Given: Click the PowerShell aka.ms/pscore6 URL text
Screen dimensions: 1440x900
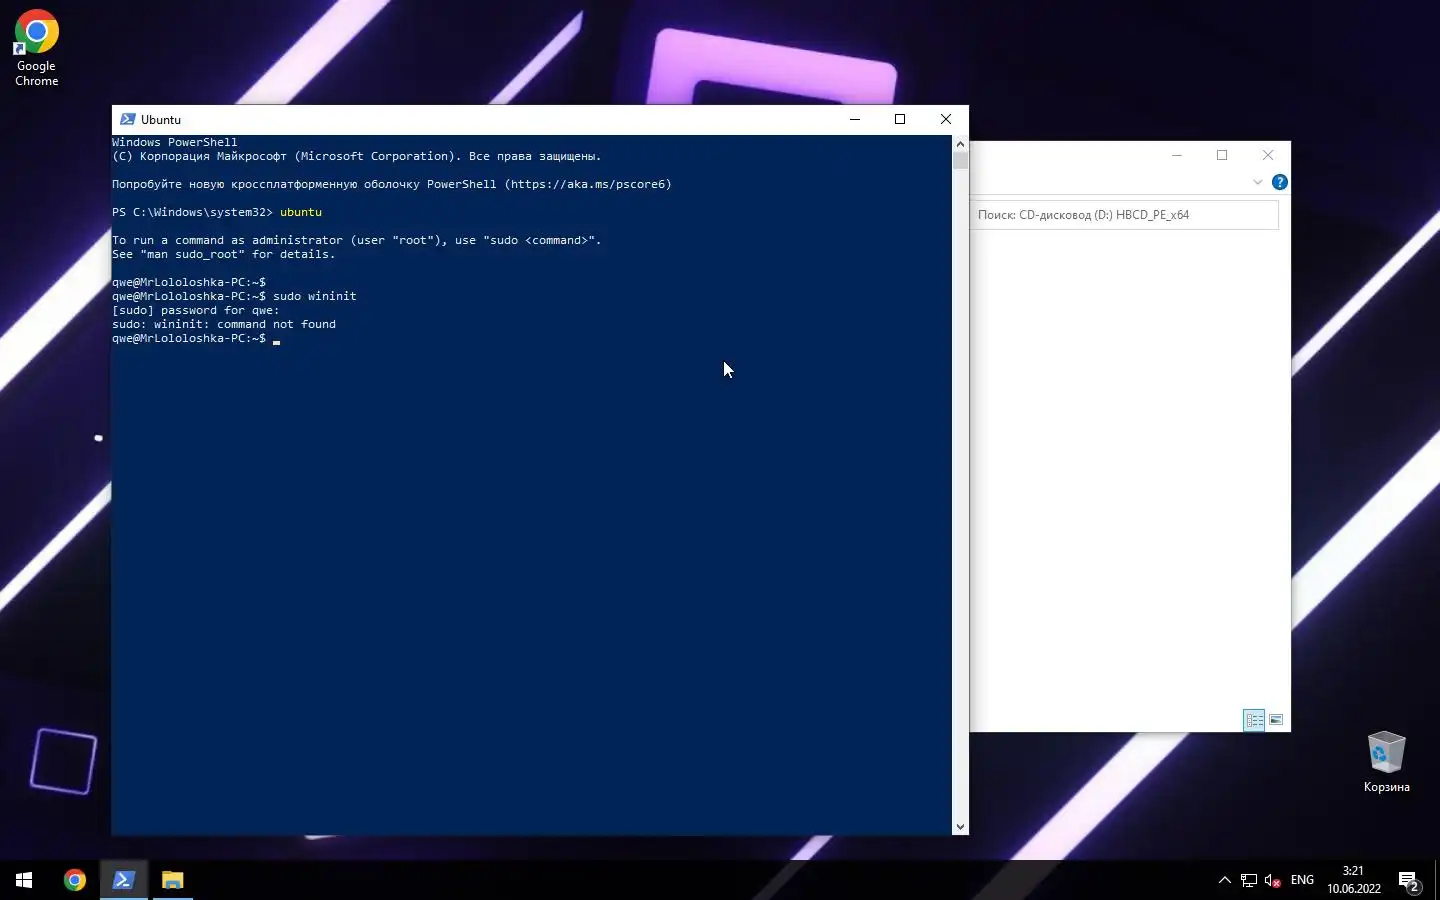Looking at the screenshot, I should (588, 184).
